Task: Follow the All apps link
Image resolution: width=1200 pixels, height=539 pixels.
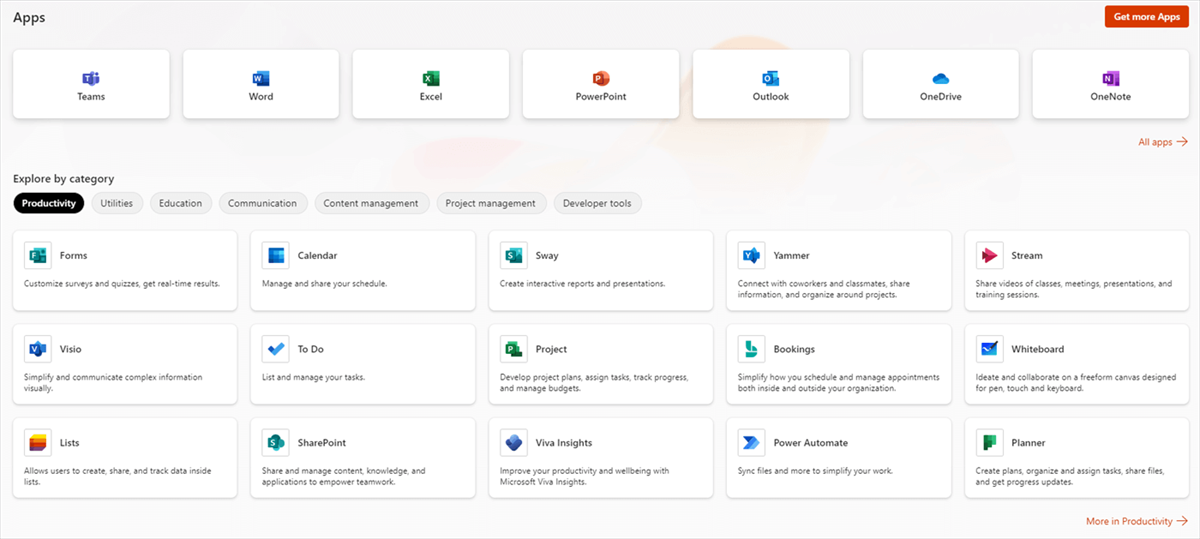Action: 1163,142
